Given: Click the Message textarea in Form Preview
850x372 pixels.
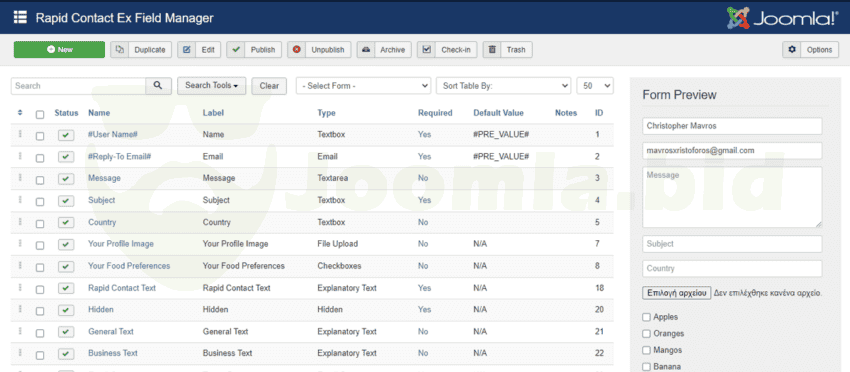Looking at the screenshot, I should (x=732, y=197).
